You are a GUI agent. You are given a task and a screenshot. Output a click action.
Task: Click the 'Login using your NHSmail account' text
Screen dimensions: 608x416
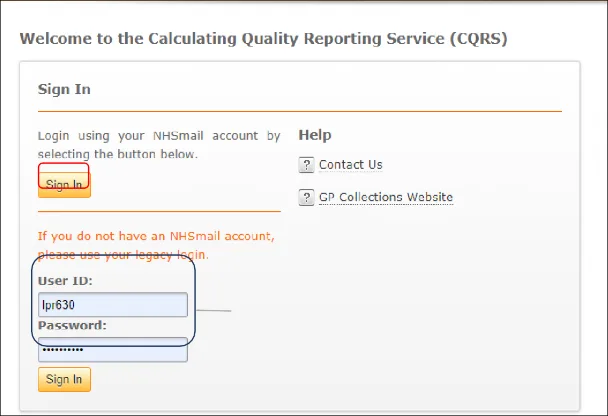(159, 145)
